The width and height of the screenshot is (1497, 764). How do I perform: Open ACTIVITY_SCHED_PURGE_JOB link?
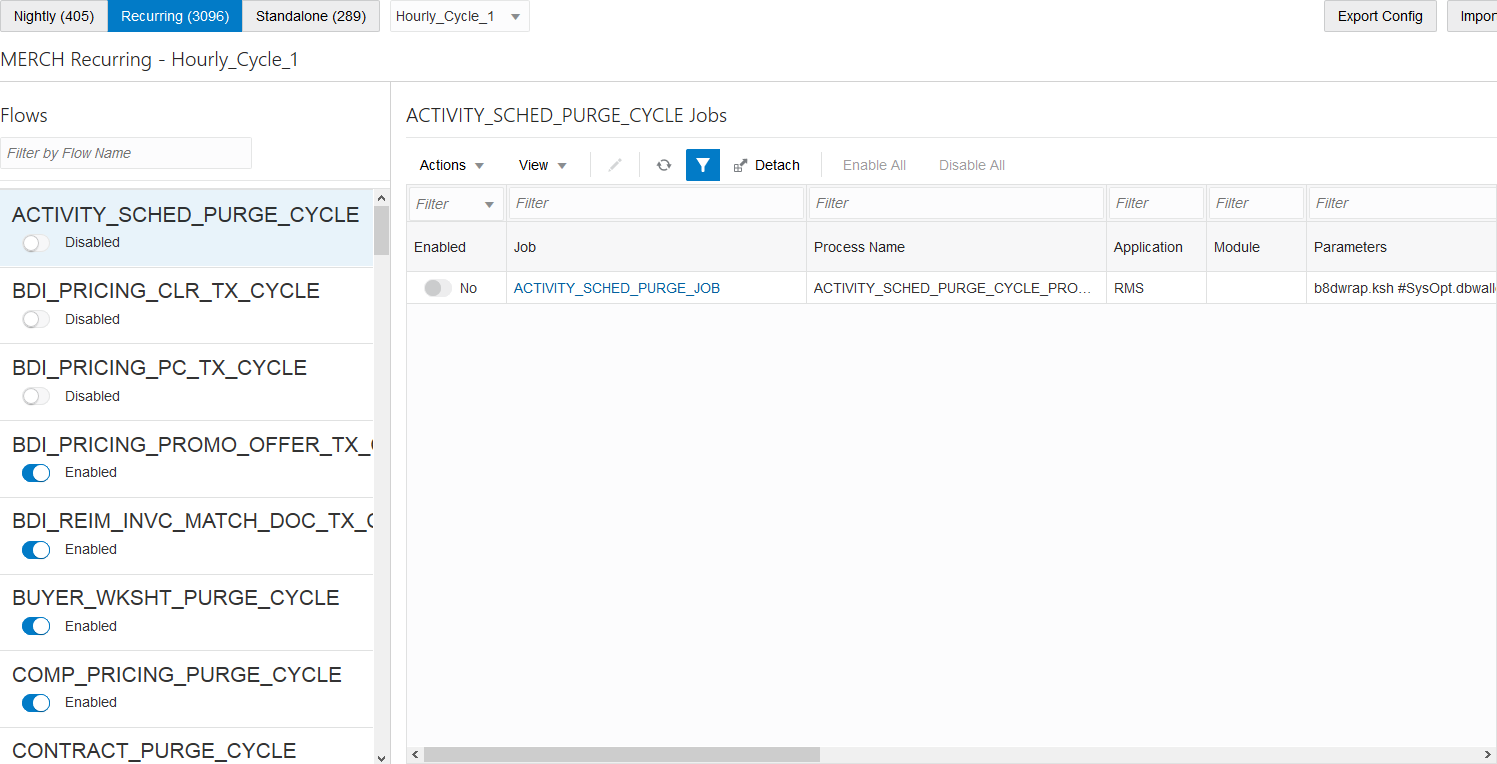(617, 288)
